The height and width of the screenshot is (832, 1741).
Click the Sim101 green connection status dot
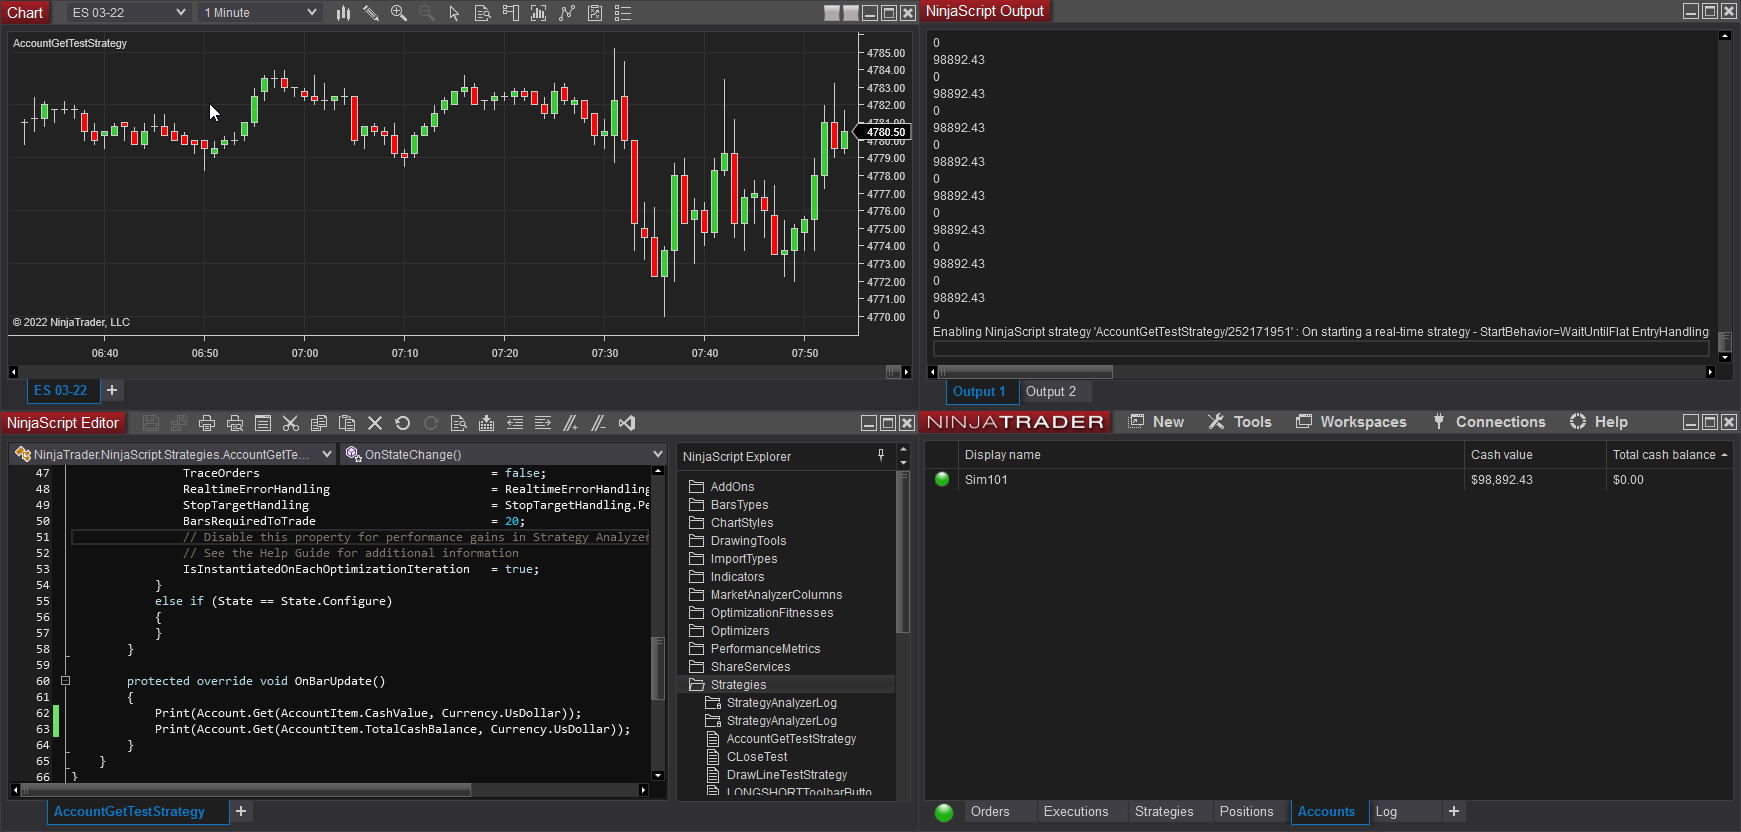[x=942, y=479]
